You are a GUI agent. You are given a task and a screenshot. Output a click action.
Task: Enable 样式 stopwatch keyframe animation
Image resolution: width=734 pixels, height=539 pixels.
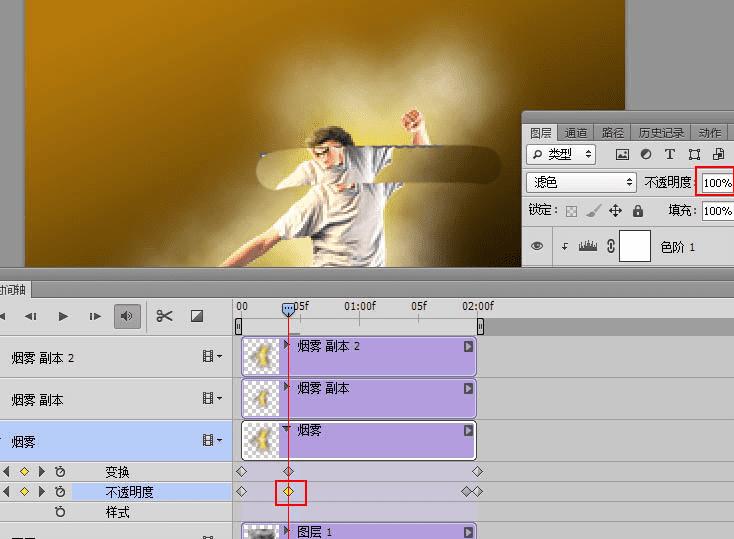pos(60,512)
